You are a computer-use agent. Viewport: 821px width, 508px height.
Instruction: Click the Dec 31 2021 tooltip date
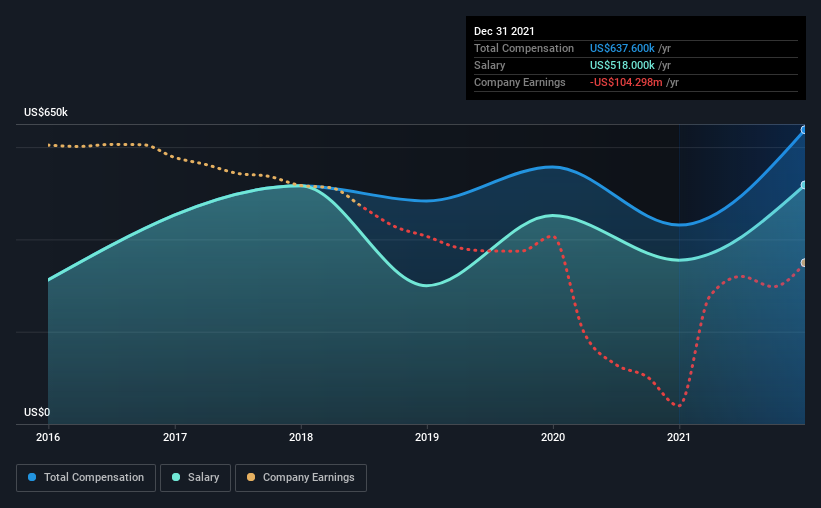(504, 31)
